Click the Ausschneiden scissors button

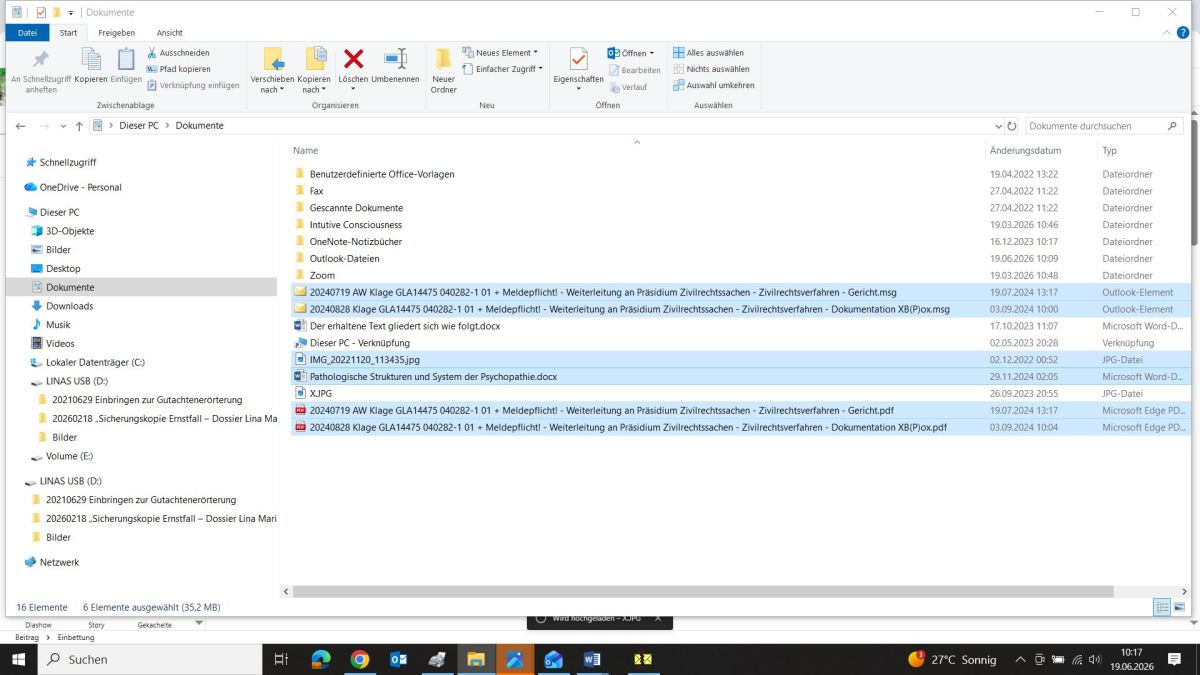pos(177,53)
